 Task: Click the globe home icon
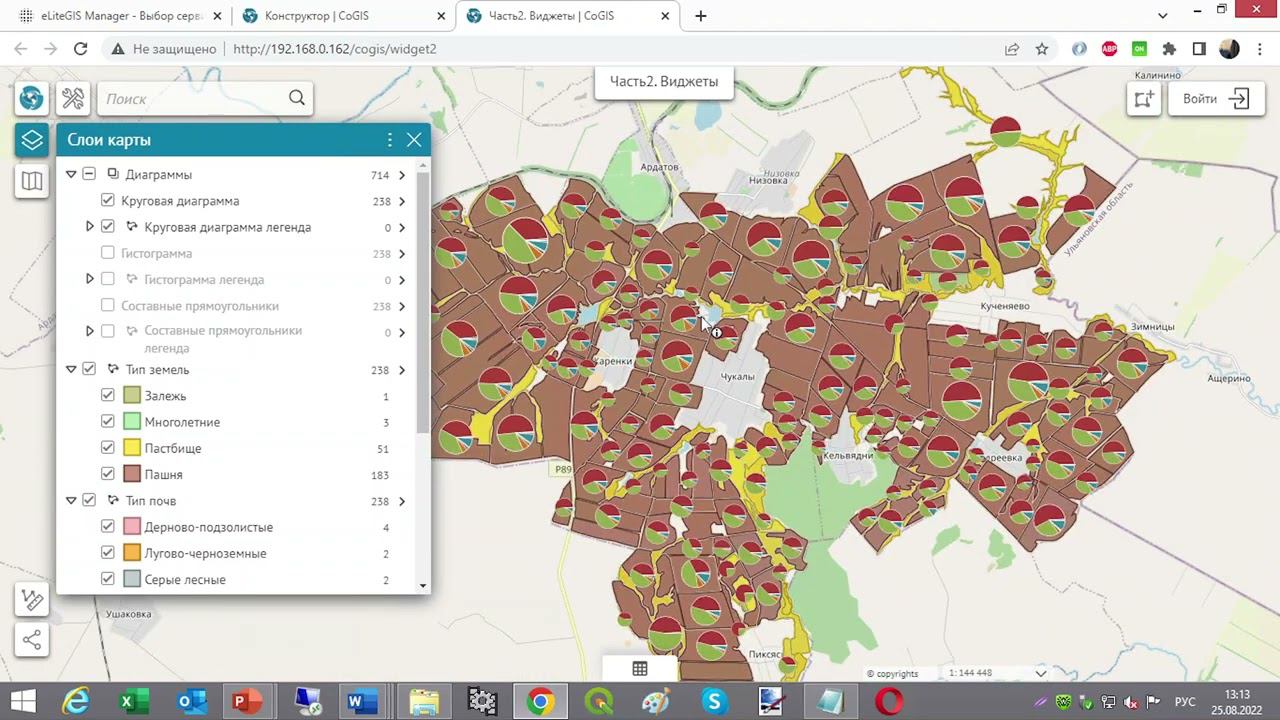[32, 98]
